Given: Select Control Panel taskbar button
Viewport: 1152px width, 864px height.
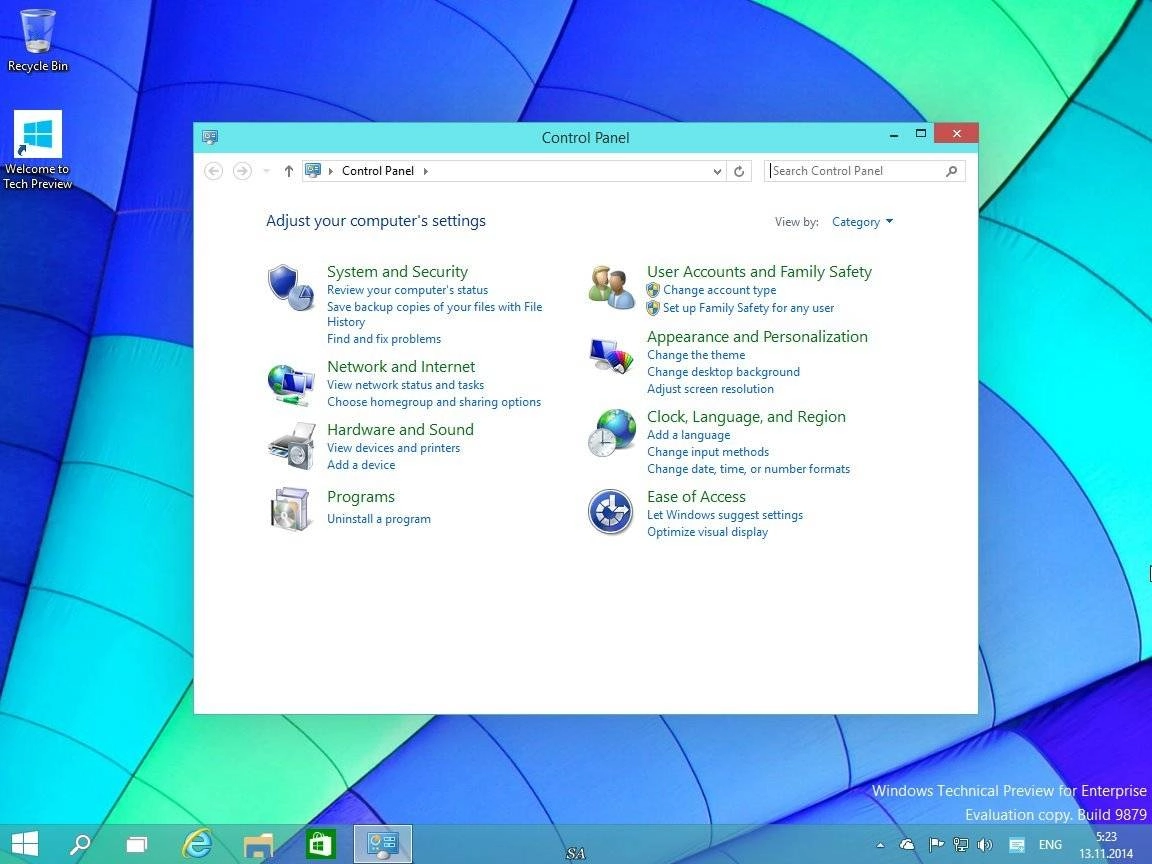Looking at the screenshot, I should click(x=383, y=844).
